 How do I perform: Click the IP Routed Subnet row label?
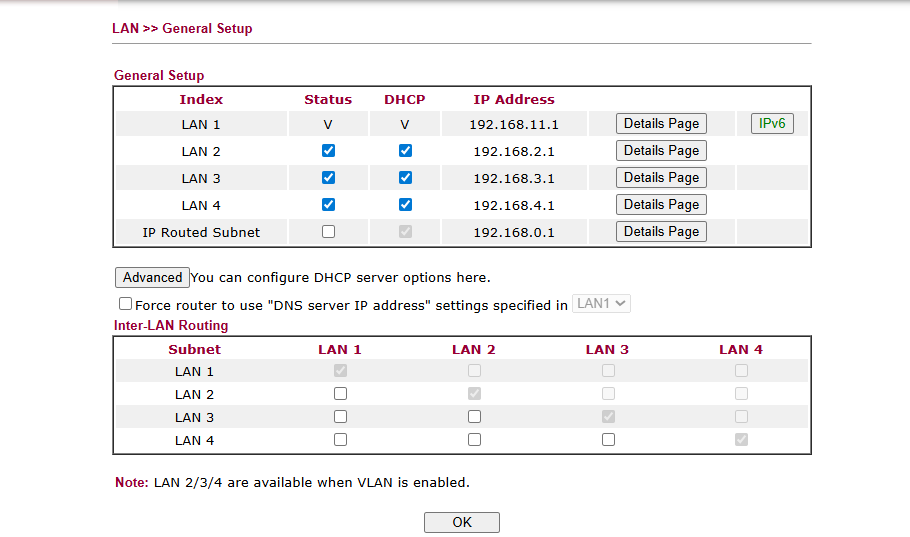click(x=201, y=233)
